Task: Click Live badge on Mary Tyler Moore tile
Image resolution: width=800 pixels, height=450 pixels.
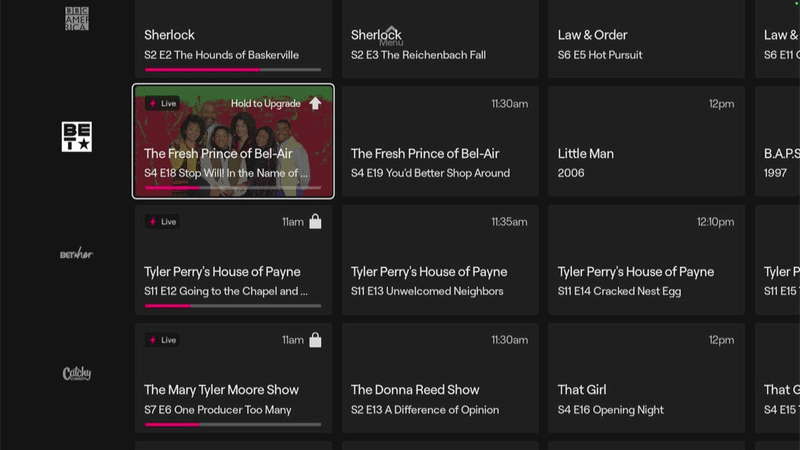Action: (x=162, y=340)
